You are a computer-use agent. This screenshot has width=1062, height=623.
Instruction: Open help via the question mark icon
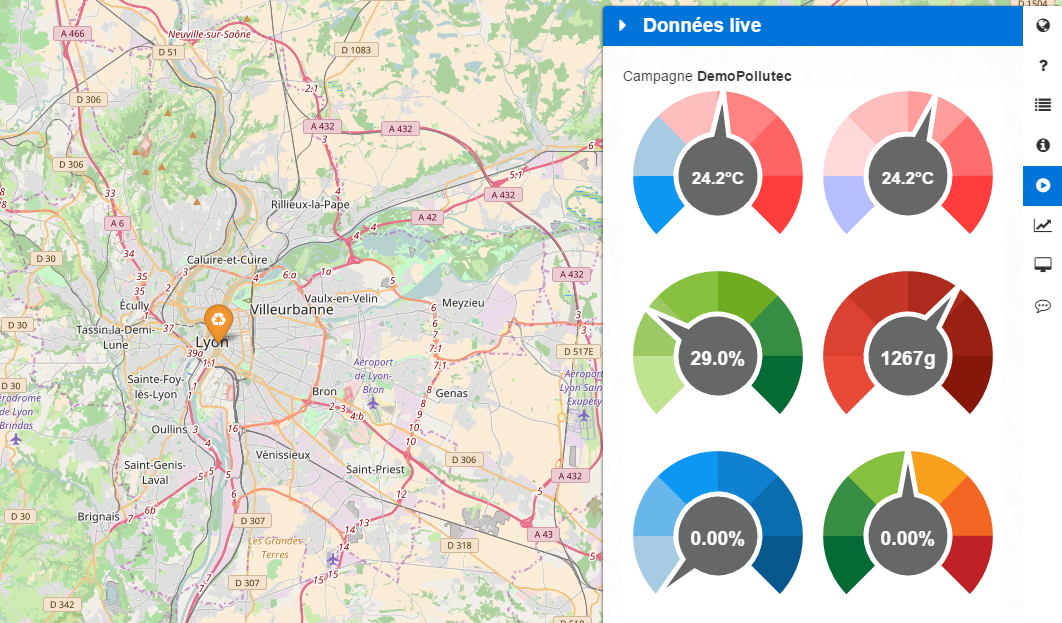pyautogui.click(x=1042, y=66)
